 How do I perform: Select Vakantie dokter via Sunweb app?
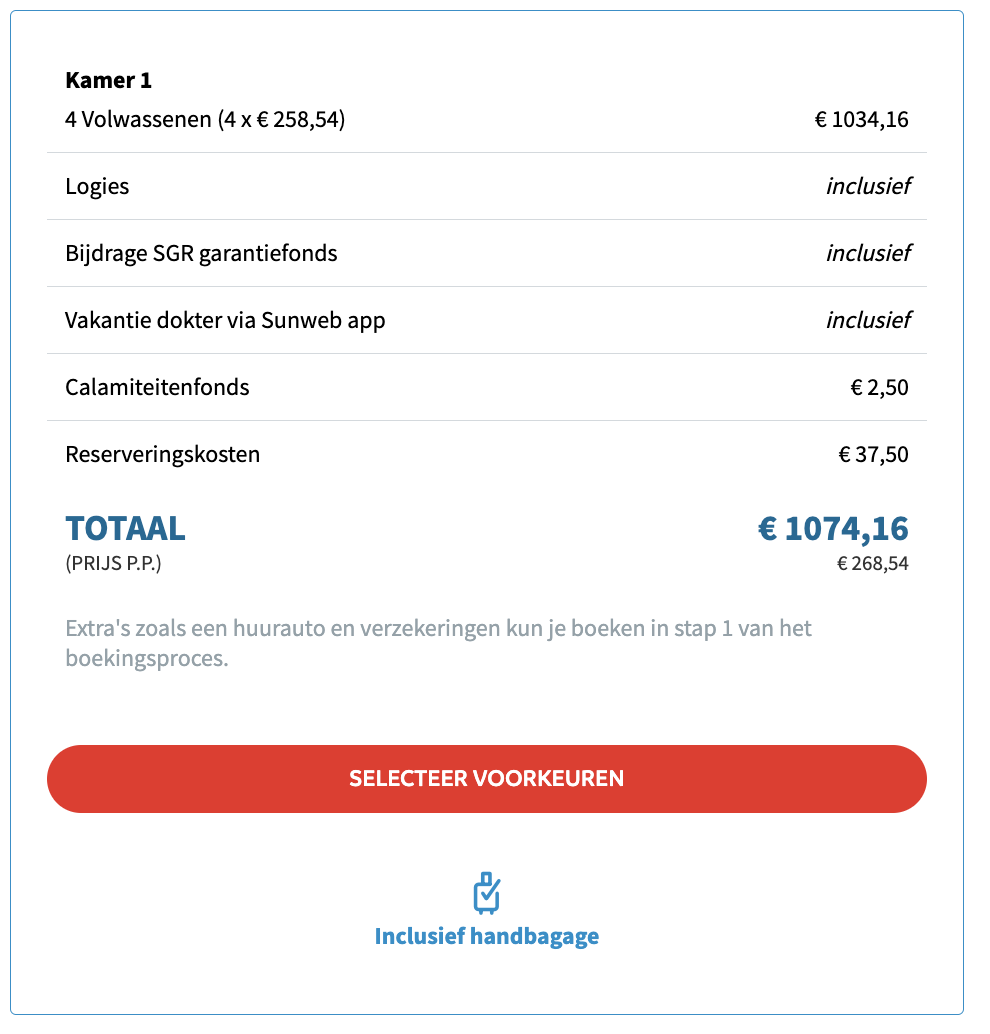pos(225,320)
